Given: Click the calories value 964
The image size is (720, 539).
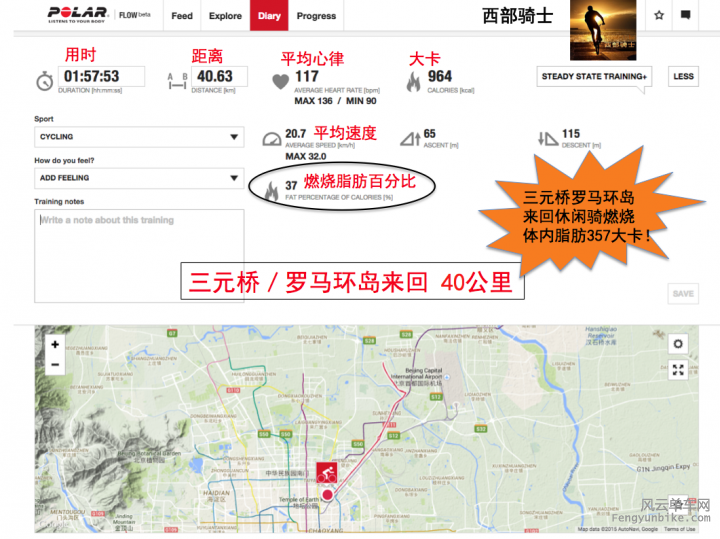Looking at the screenshot, I should pyautogui.click(x=440, y=76).
